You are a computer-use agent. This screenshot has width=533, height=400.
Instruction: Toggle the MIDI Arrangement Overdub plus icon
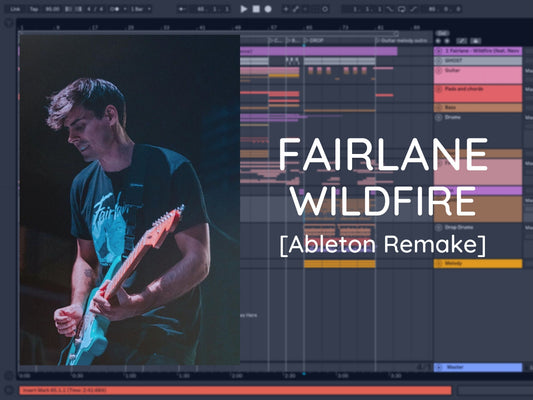286,9
